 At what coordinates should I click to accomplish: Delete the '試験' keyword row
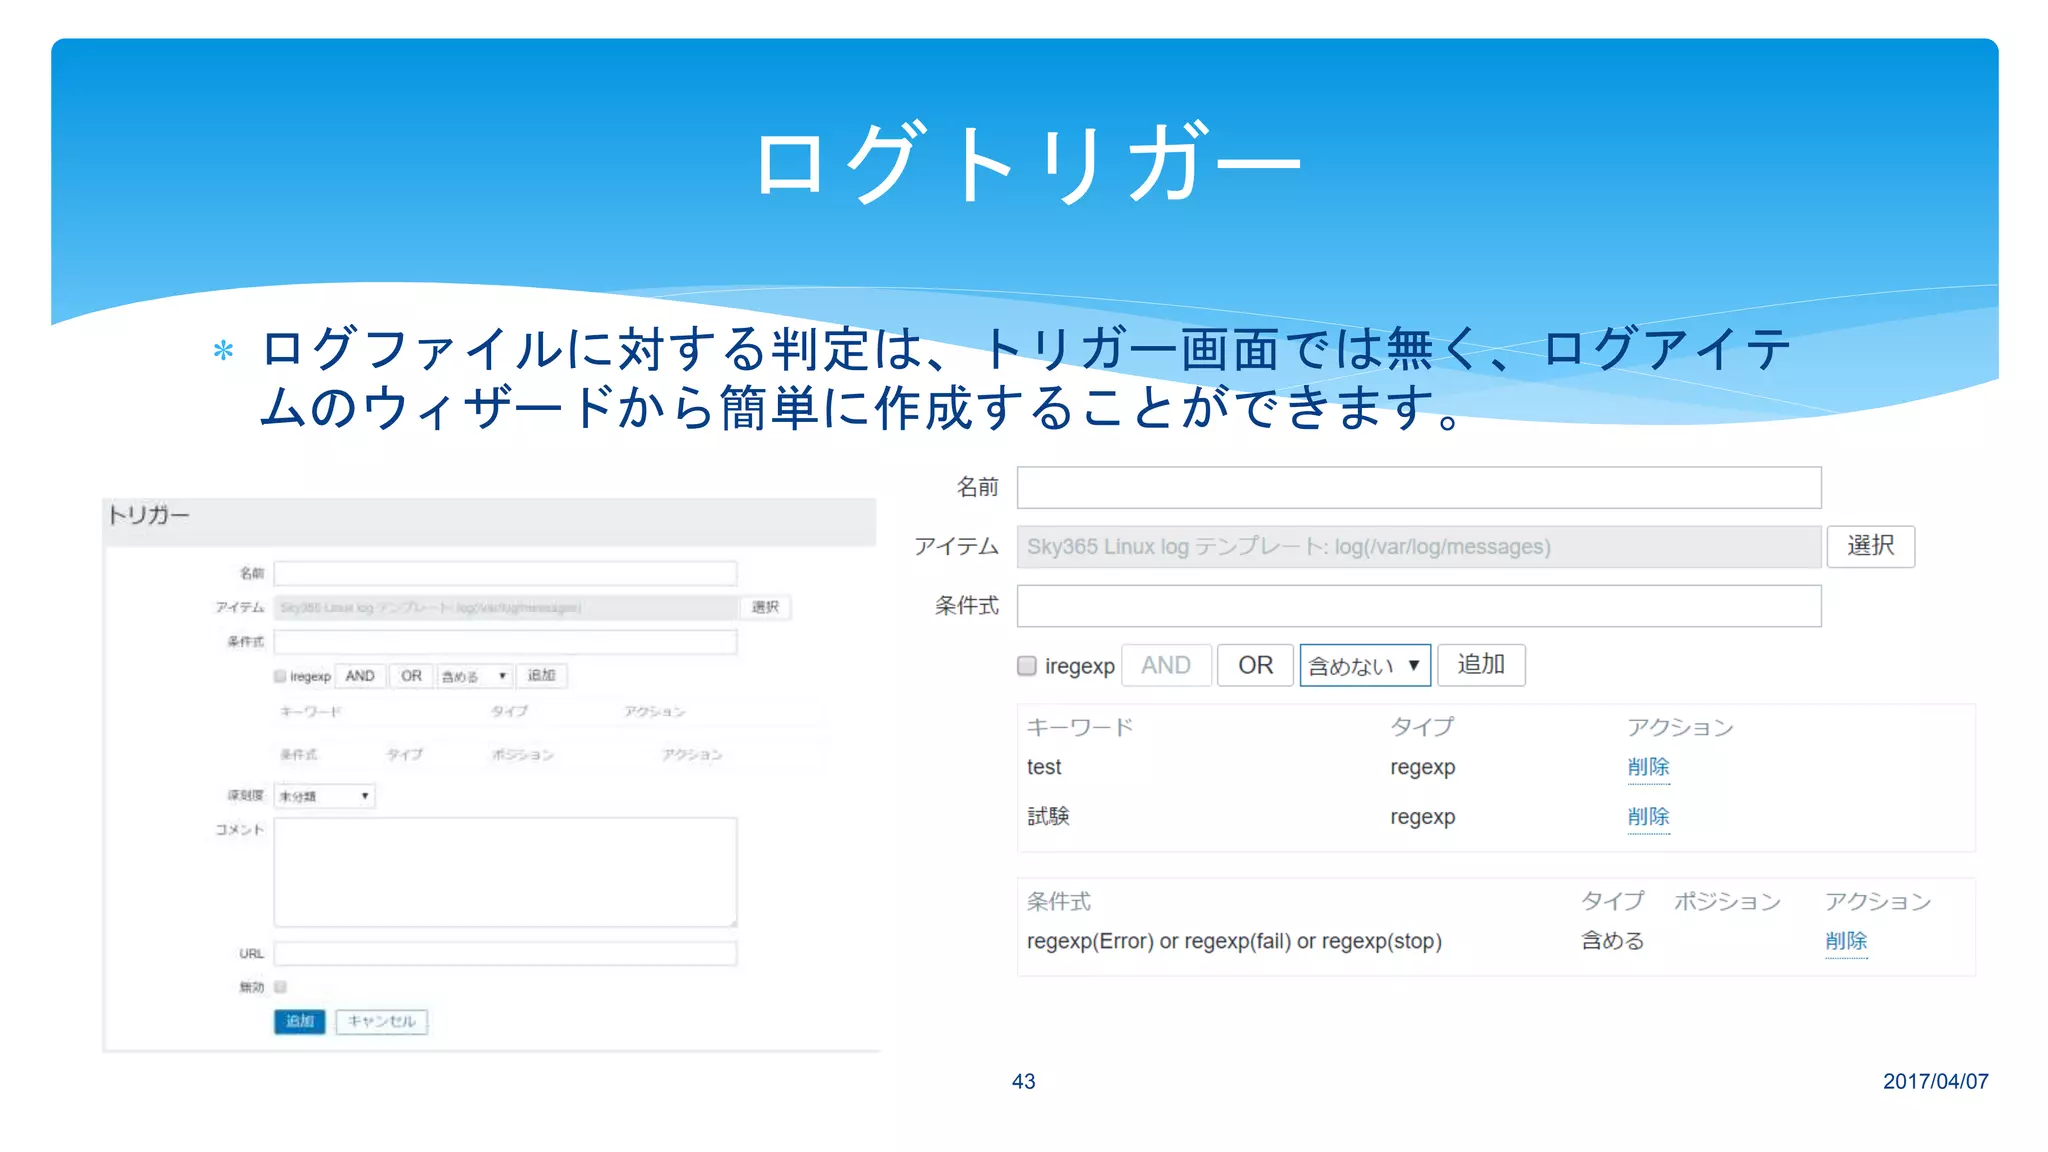(x=1648, y=817)
